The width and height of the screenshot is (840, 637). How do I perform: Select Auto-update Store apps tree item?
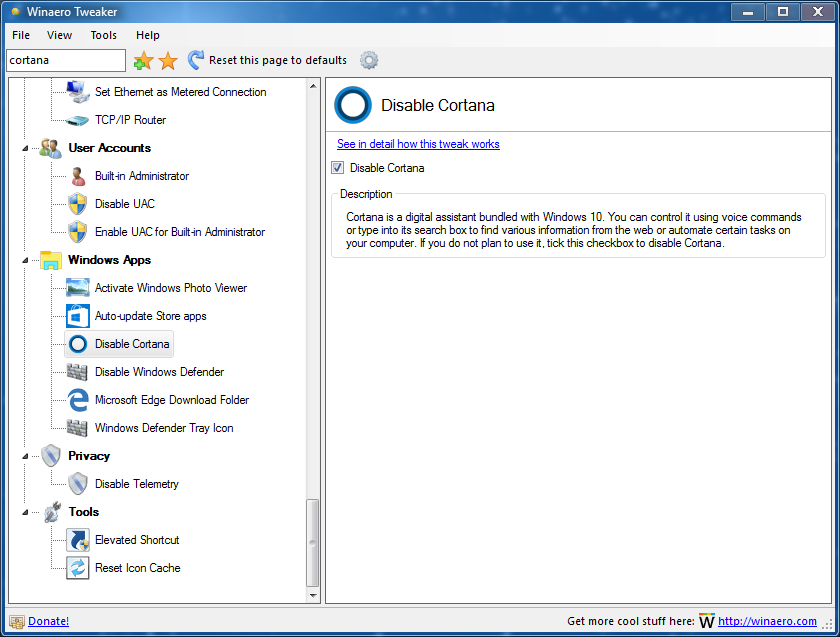151,316
